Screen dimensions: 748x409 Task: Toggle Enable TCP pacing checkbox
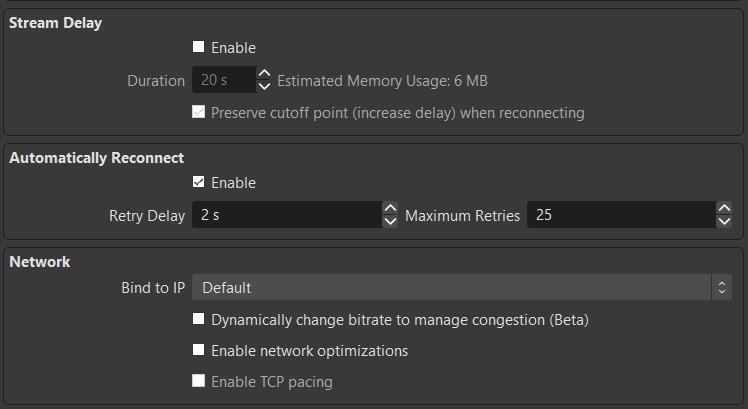(x=199, y=381)
